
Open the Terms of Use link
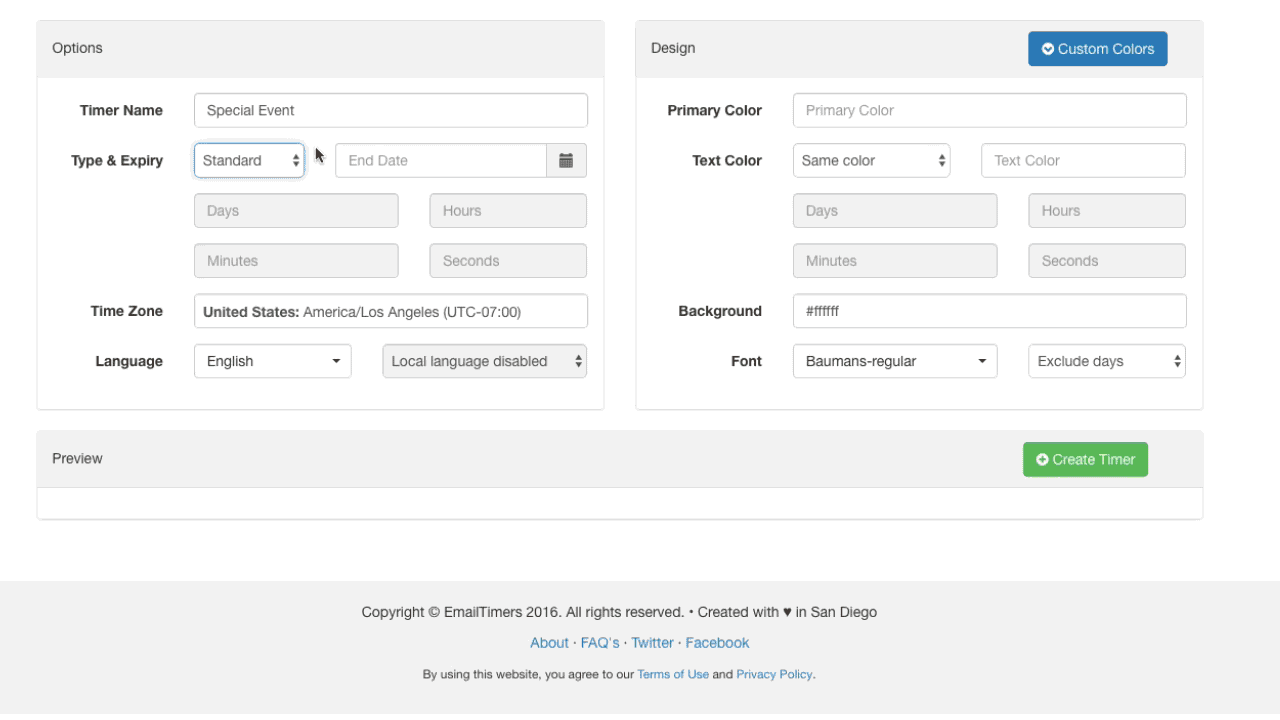(673, 674)
